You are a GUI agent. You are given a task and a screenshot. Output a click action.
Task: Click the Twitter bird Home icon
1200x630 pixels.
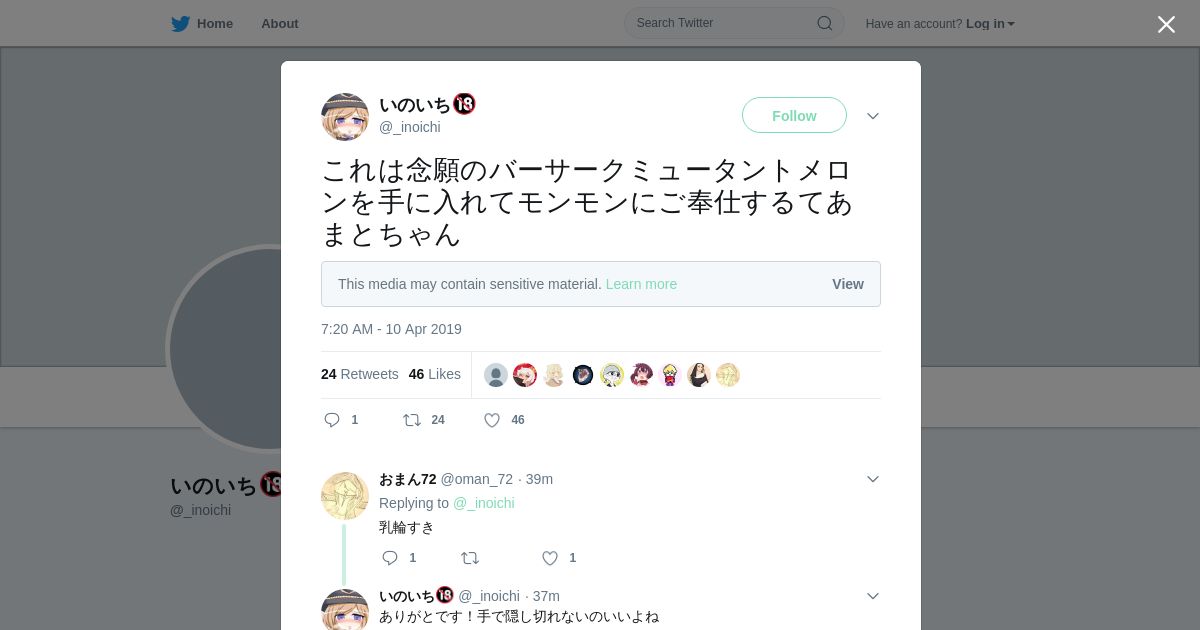[x=180, y=24]
